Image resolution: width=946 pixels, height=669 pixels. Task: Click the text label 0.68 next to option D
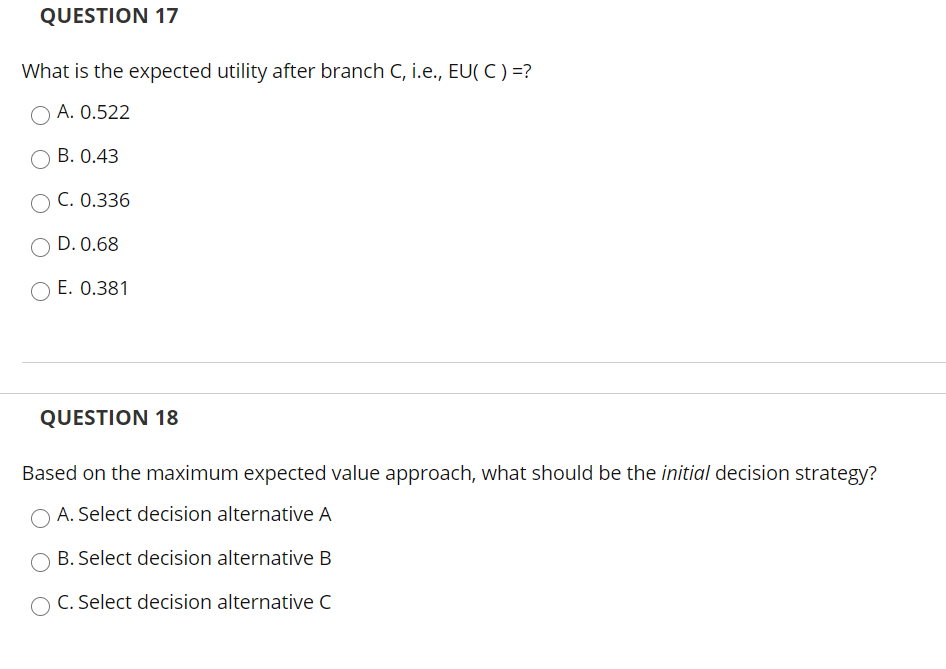point(99,245)
